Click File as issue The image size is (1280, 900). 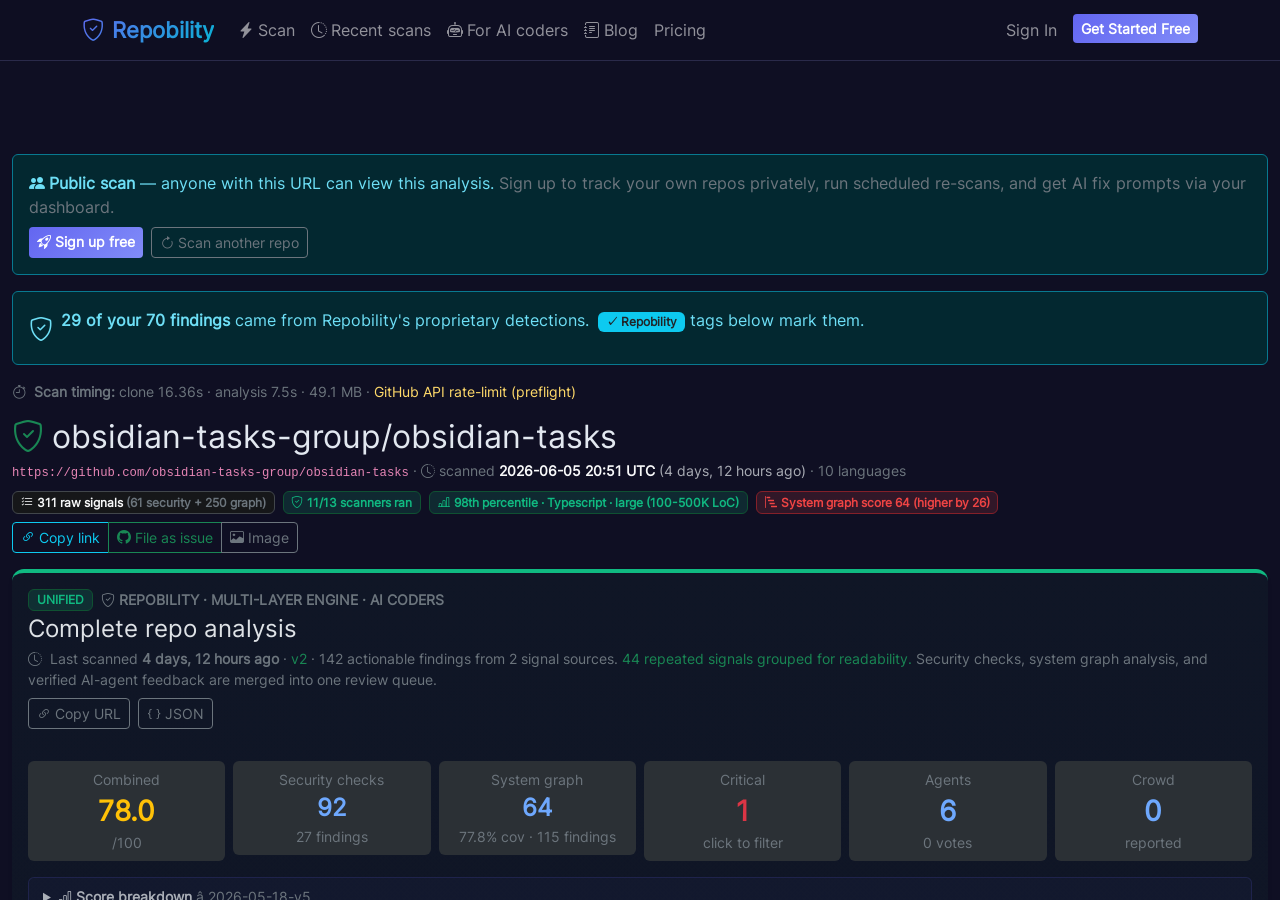tap(165, 537)
